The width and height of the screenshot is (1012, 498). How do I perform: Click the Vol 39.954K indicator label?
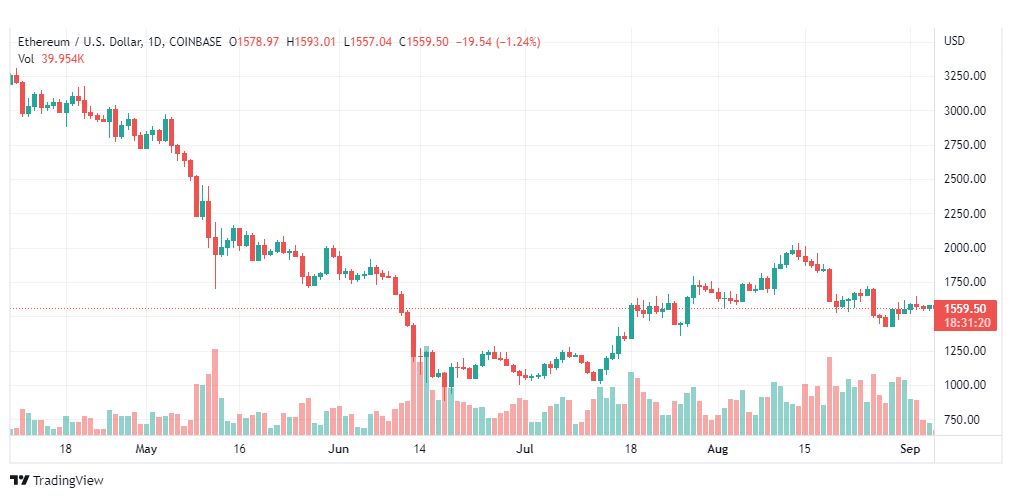click(x=51, y=59)
